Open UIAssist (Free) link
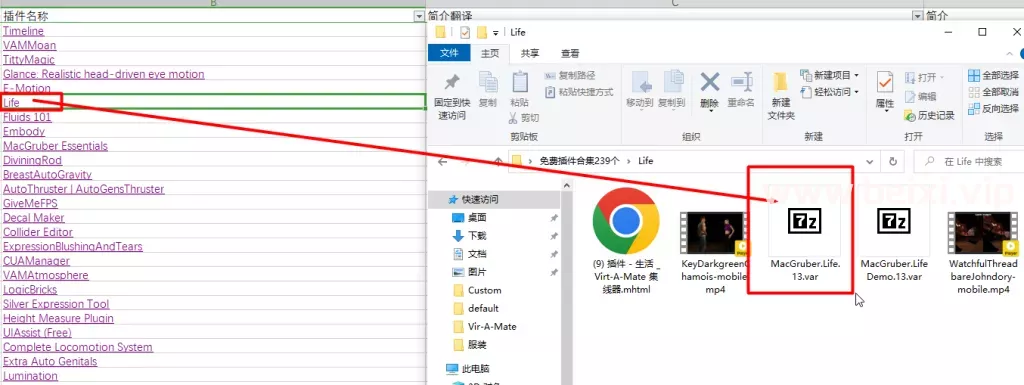The image size is (1024, 385). coord(37,332)
